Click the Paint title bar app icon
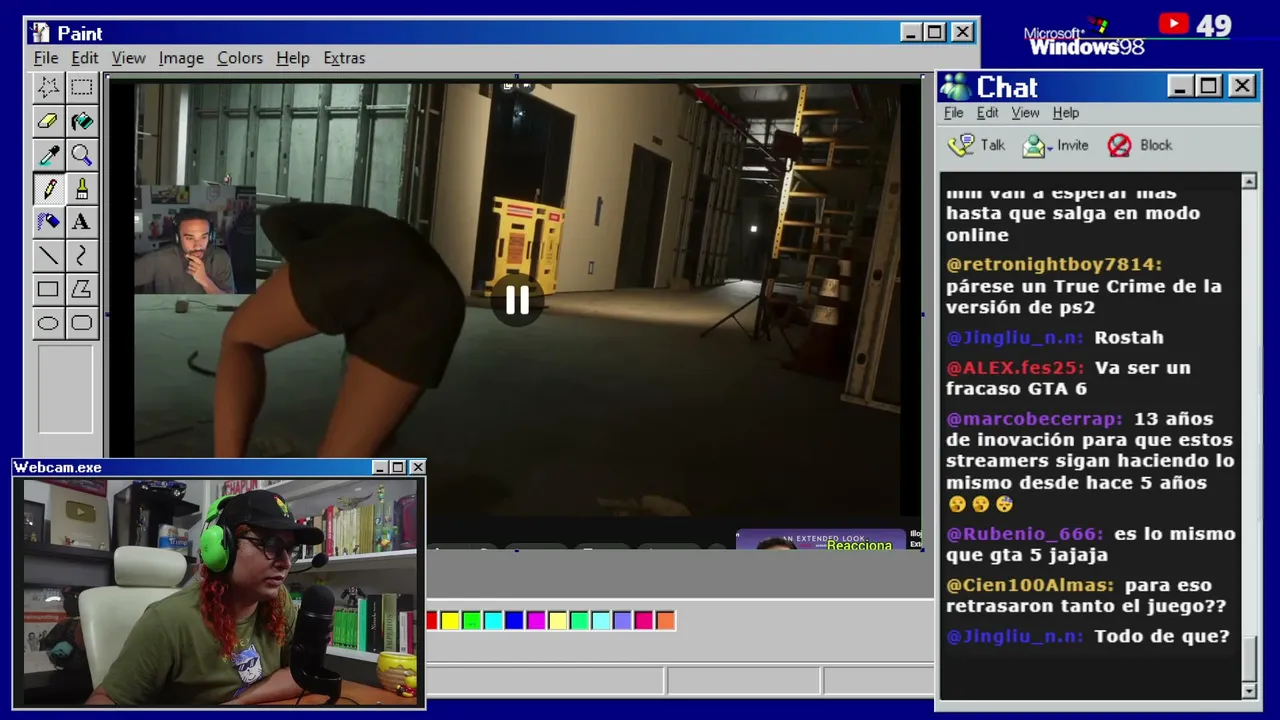The height and width of the screenshot is (720, 1280). coord(40,33)
